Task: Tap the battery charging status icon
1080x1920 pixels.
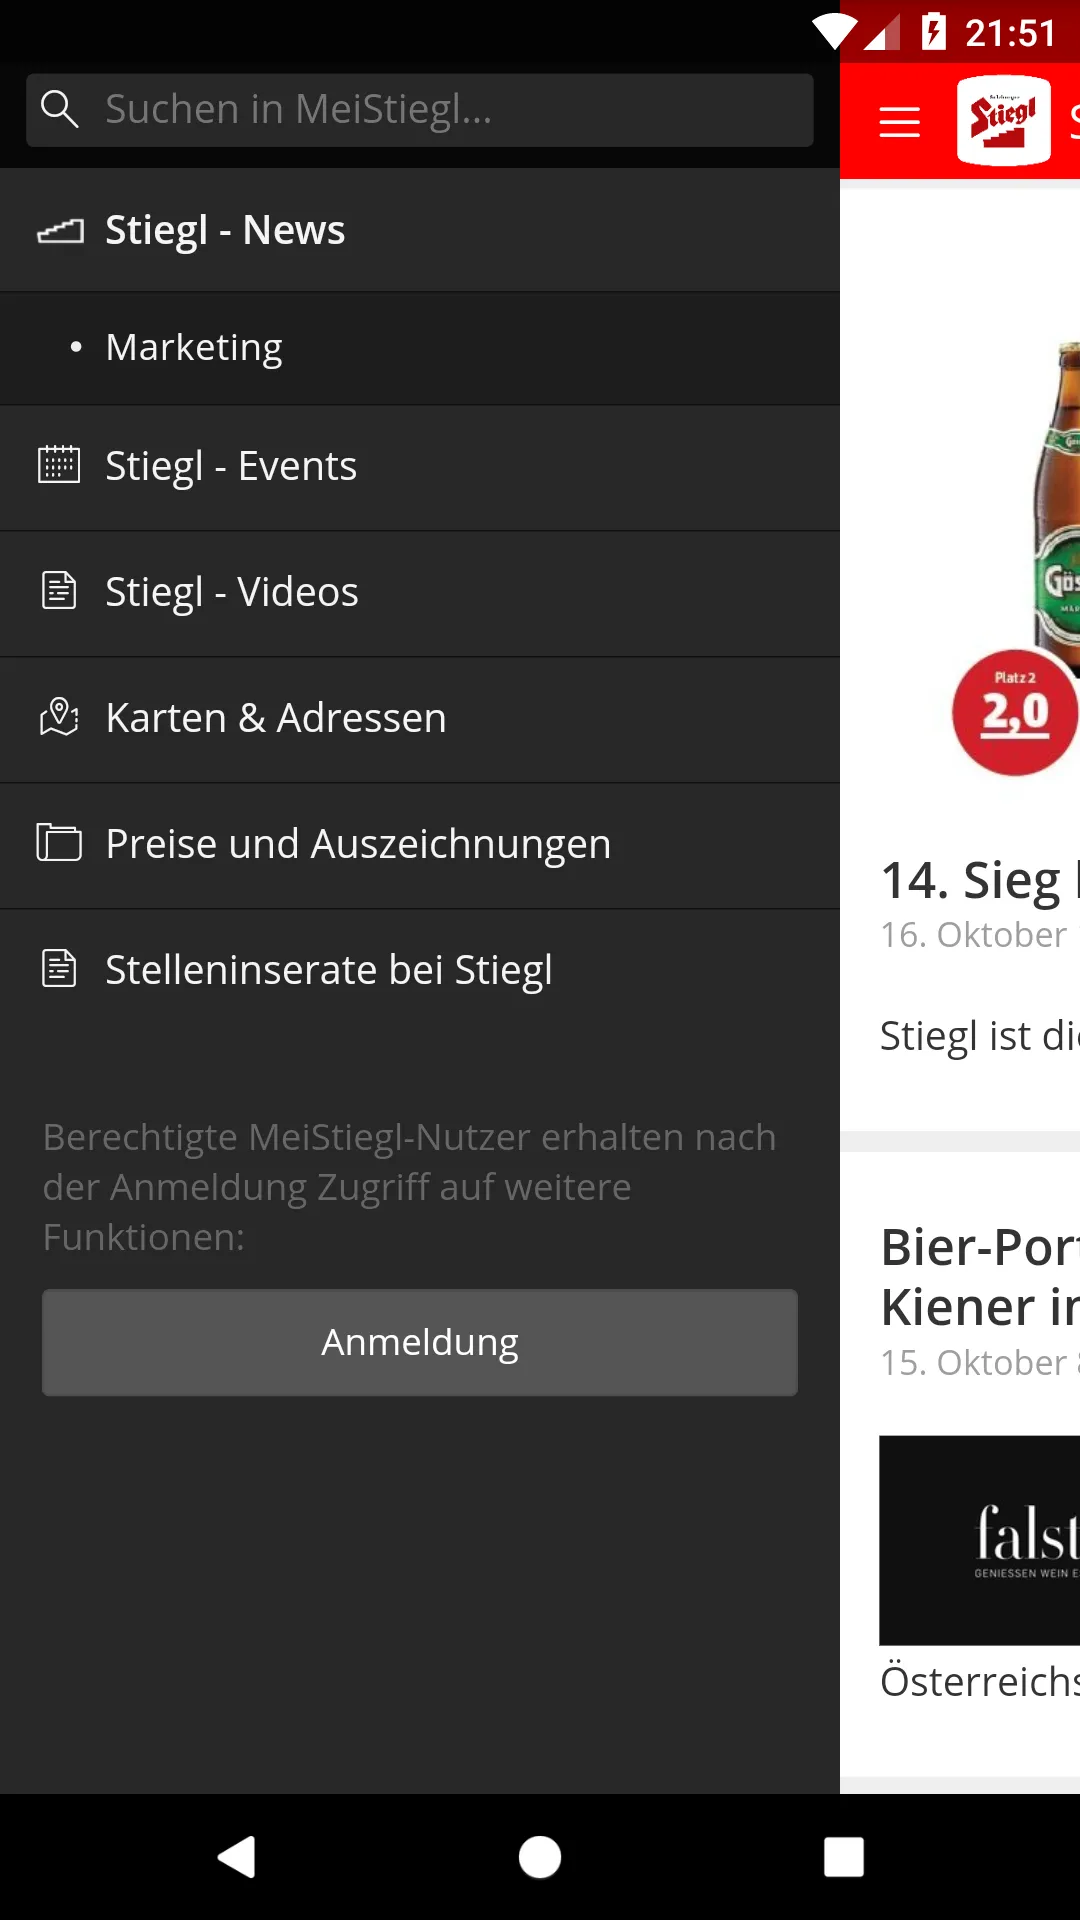Action: click(x=933, y=32)
